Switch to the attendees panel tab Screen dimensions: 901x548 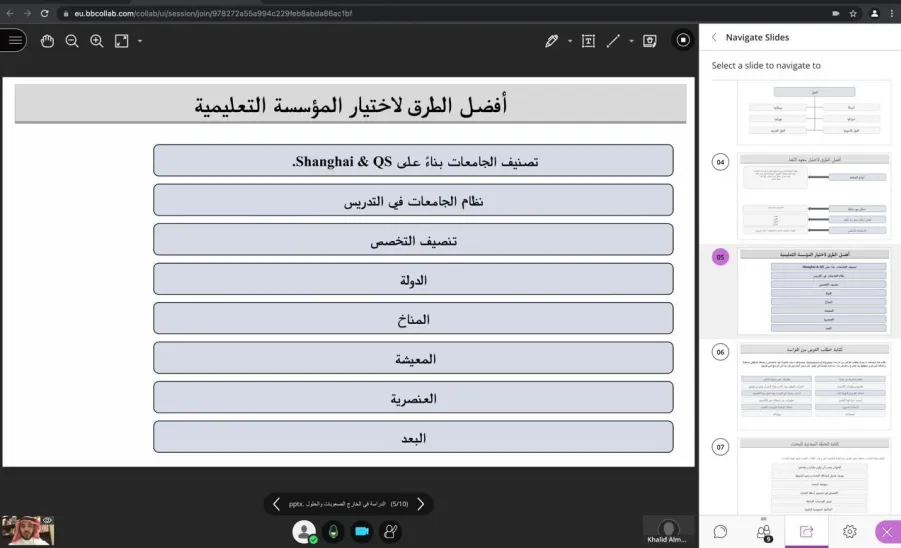(764, 531)
